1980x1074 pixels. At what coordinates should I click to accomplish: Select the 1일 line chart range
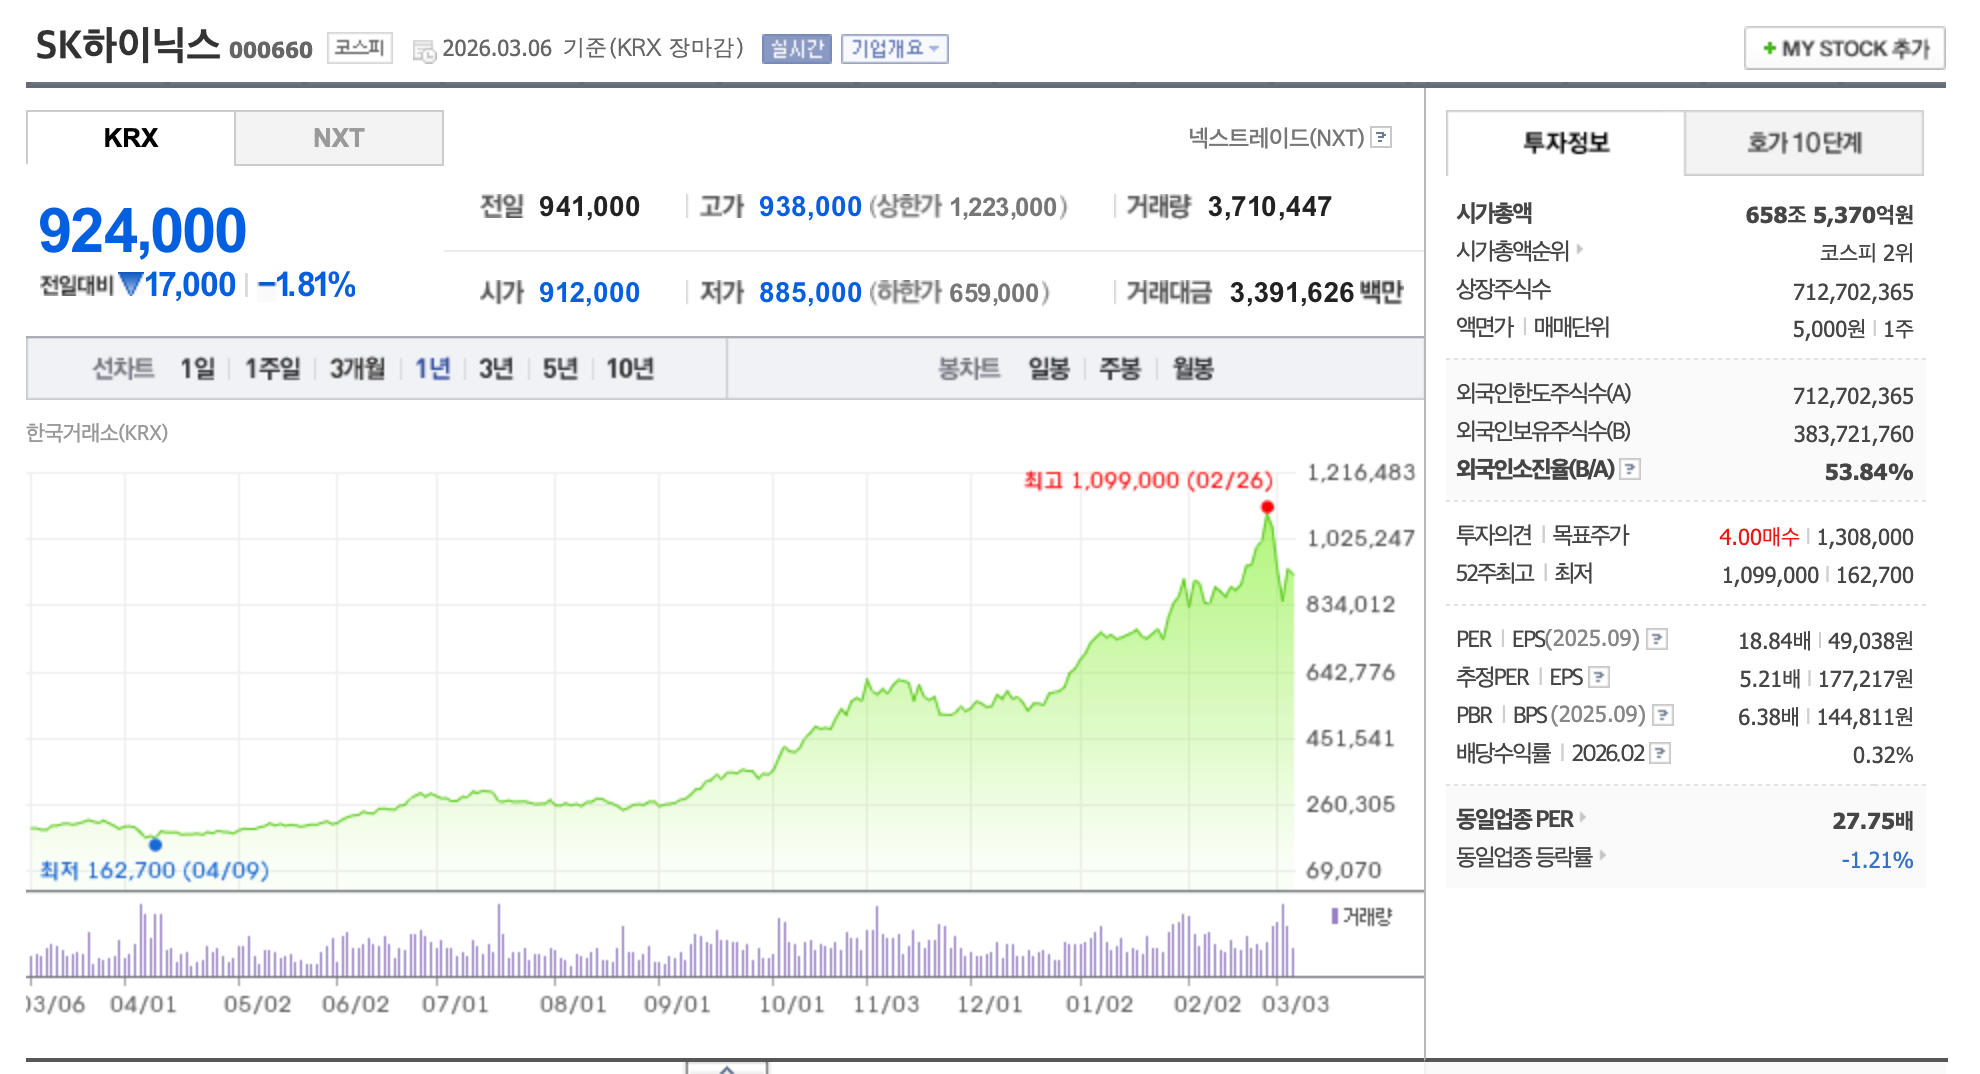[197, 369]
